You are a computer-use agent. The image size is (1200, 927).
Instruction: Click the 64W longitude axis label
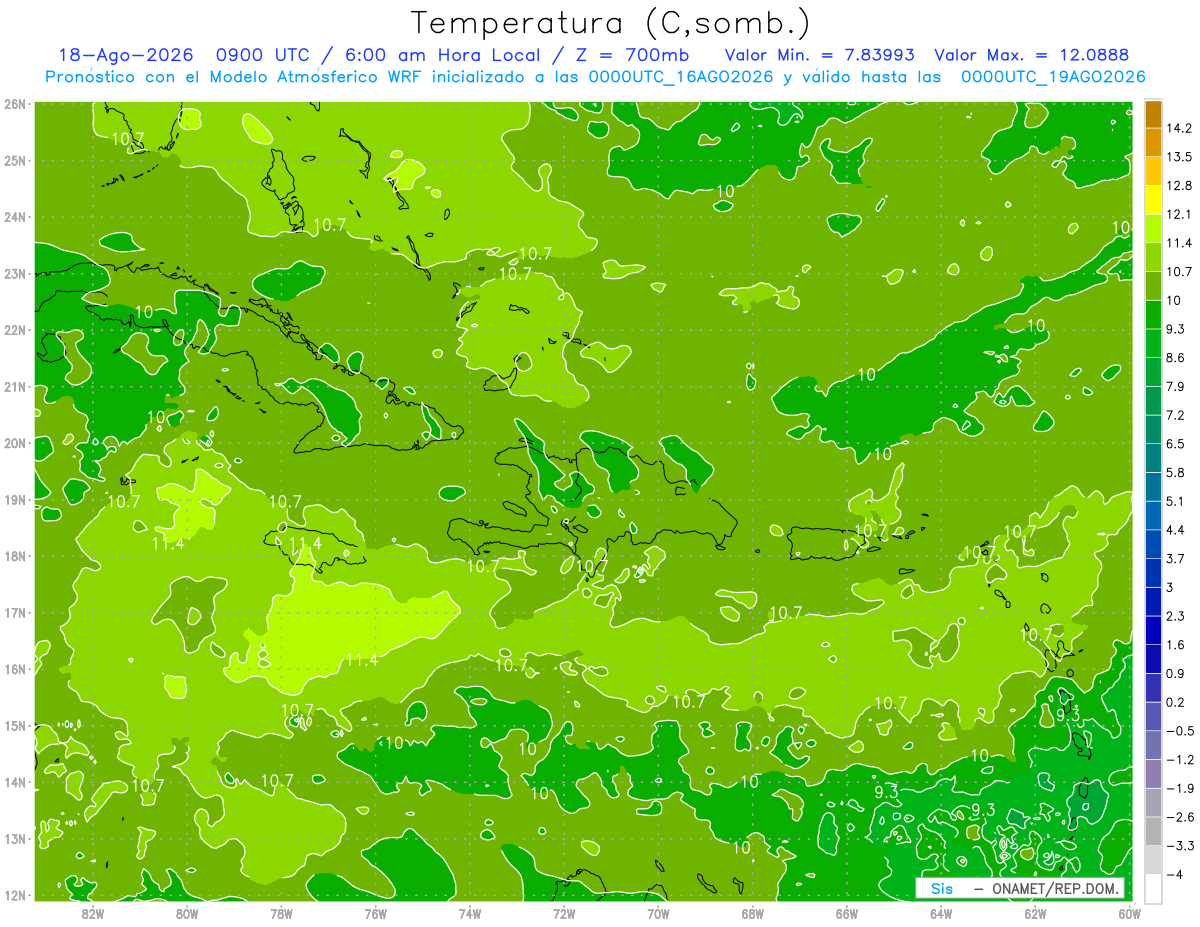(x=940, y=913)
